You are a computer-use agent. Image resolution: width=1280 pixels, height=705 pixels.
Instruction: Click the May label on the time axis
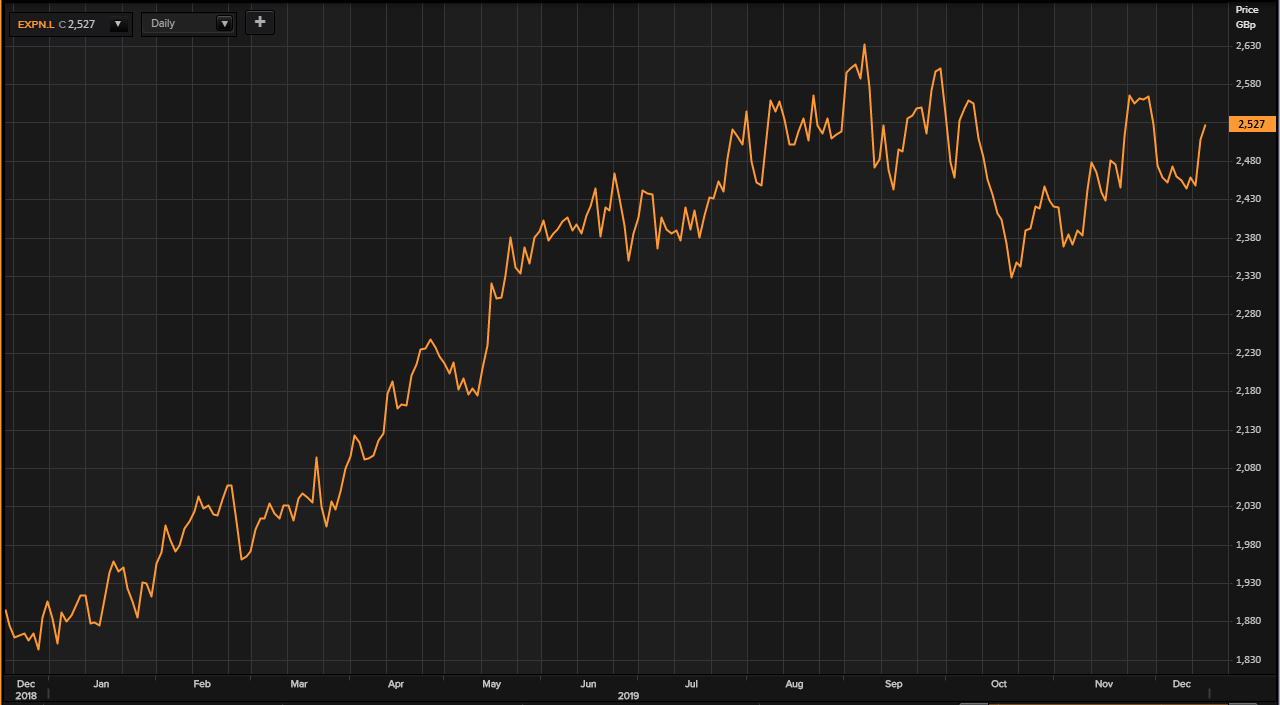[491, 685]
